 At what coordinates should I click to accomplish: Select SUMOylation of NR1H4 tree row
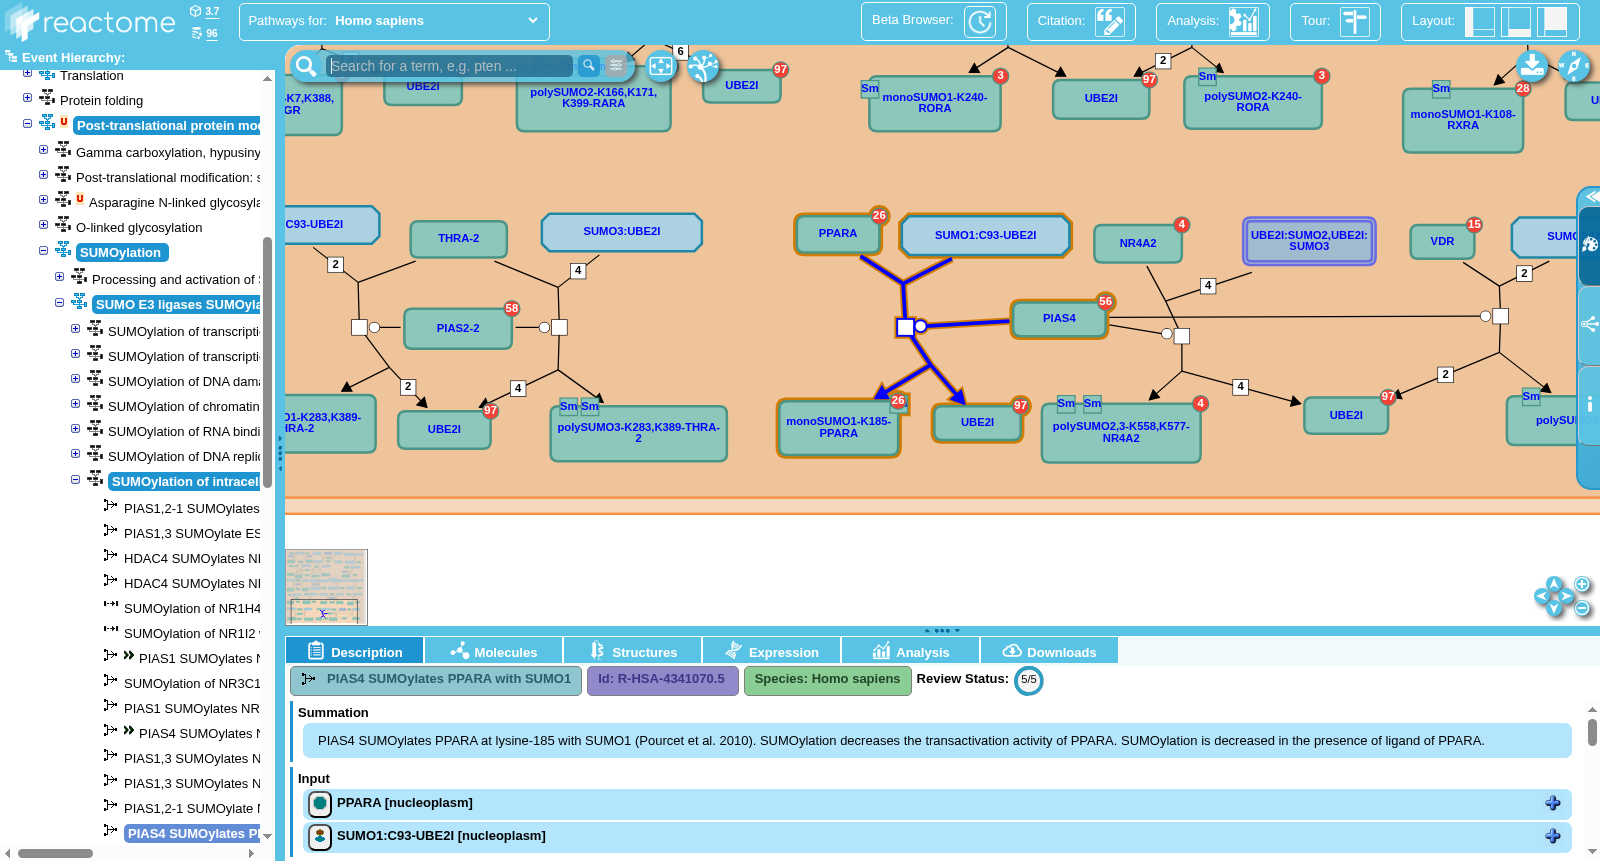(x=191, y=609)
